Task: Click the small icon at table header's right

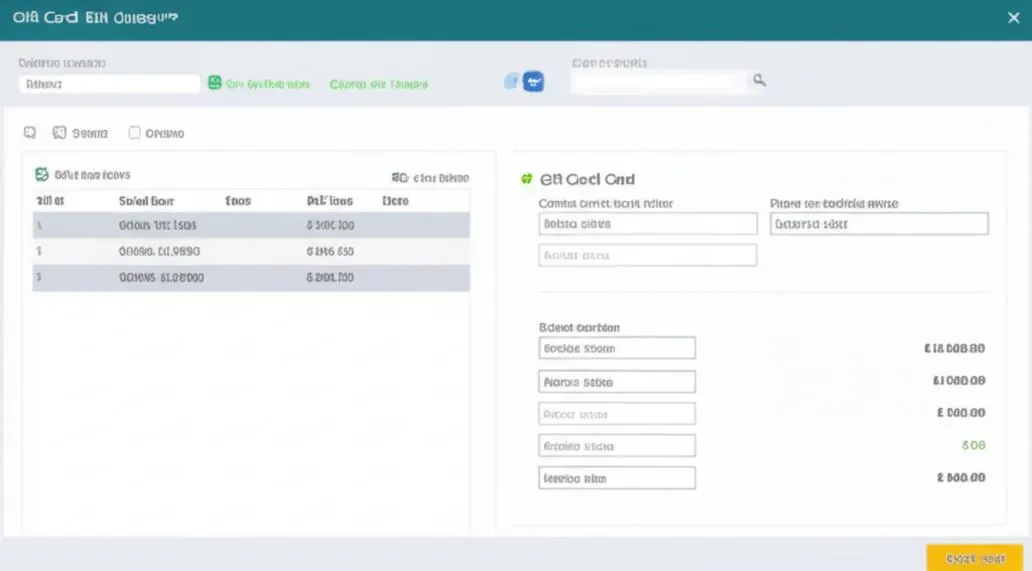Action: [400, 178]
